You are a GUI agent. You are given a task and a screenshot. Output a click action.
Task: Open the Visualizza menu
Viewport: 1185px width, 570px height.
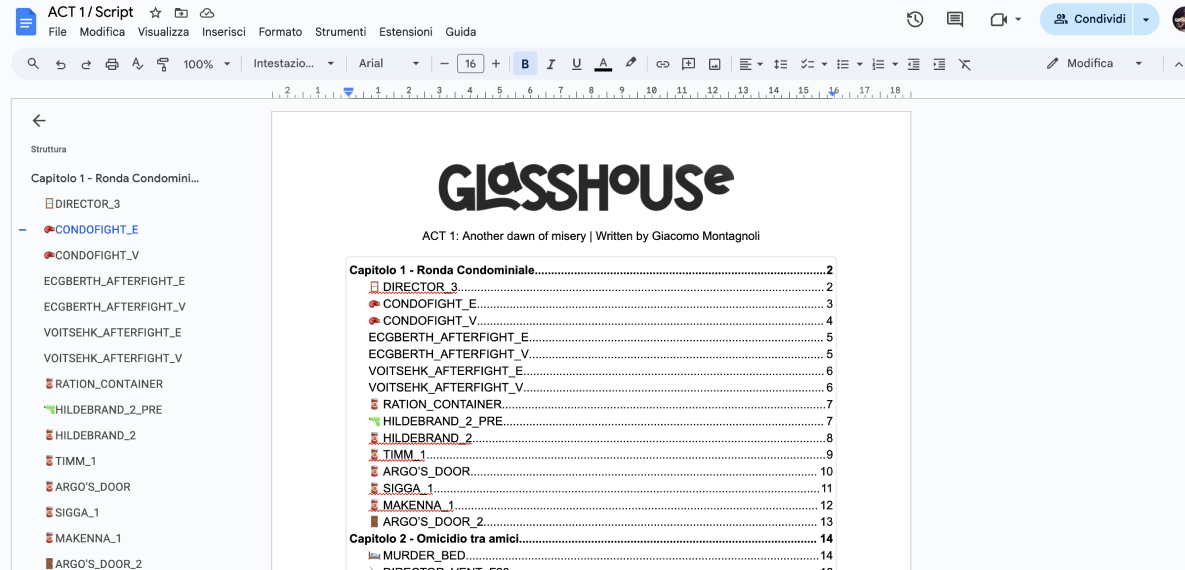point(163,32)
